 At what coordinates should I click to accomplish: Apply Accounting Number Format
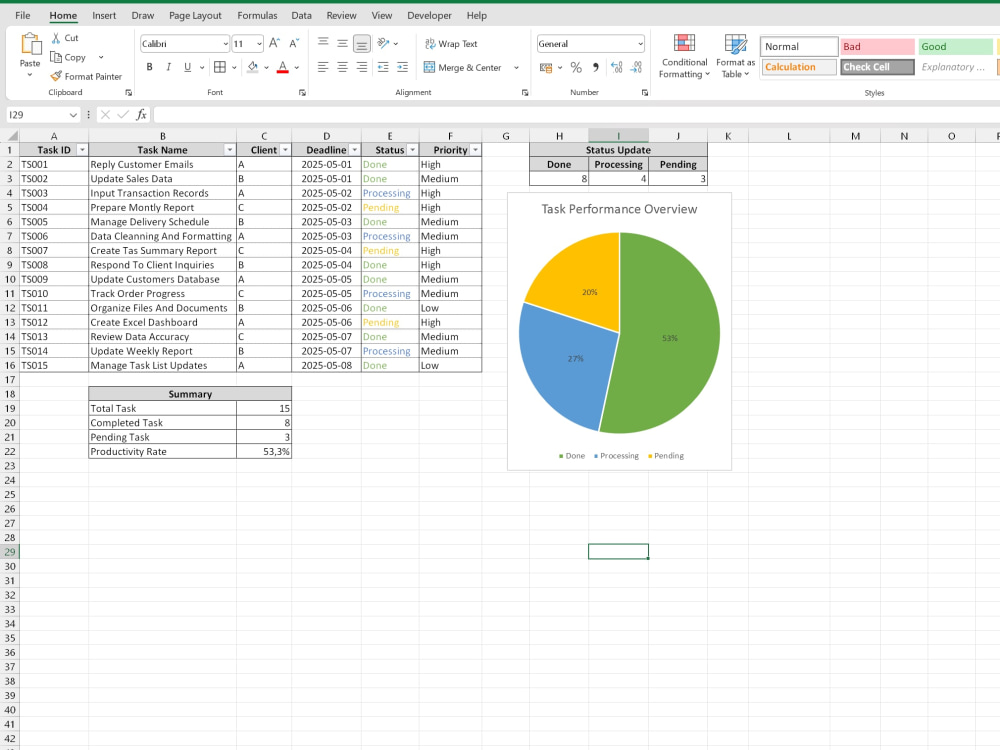point(546,68)
